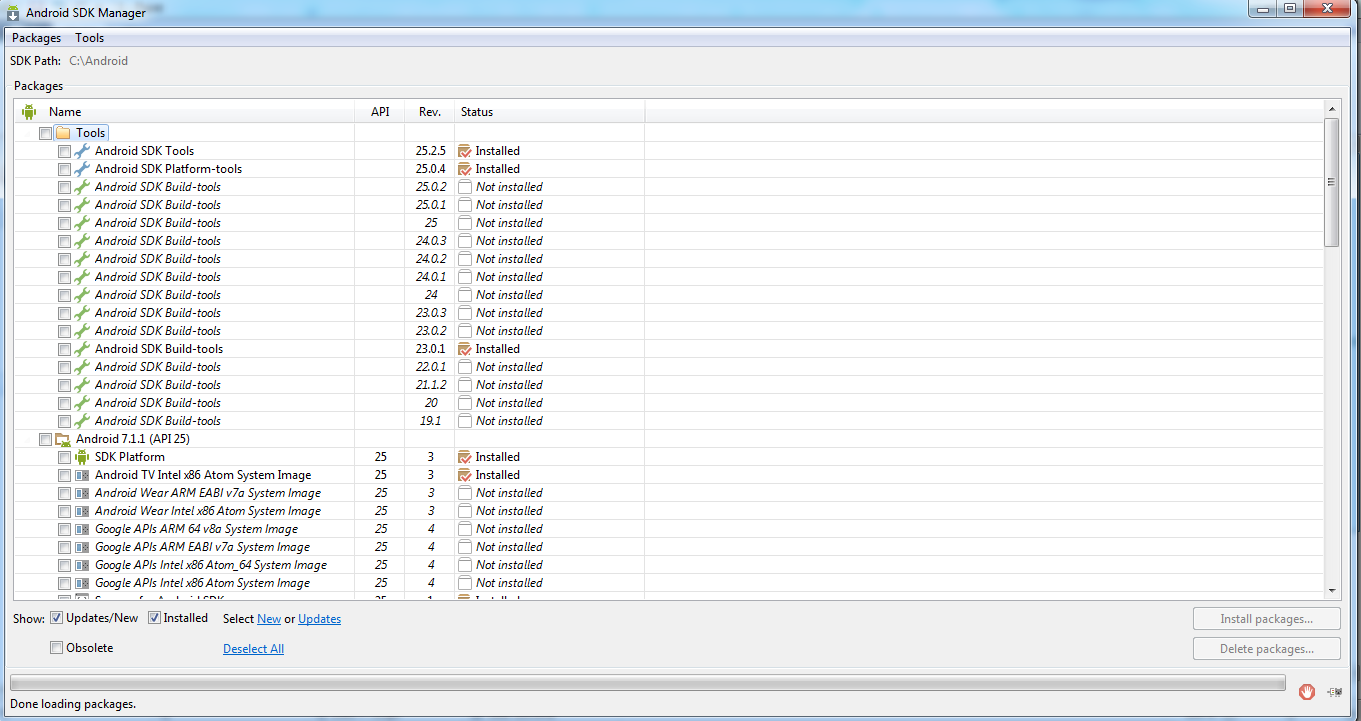Click the Android SDK Manager title bar icon
This screenshot has height=721, width=1361.
(13, 13)
